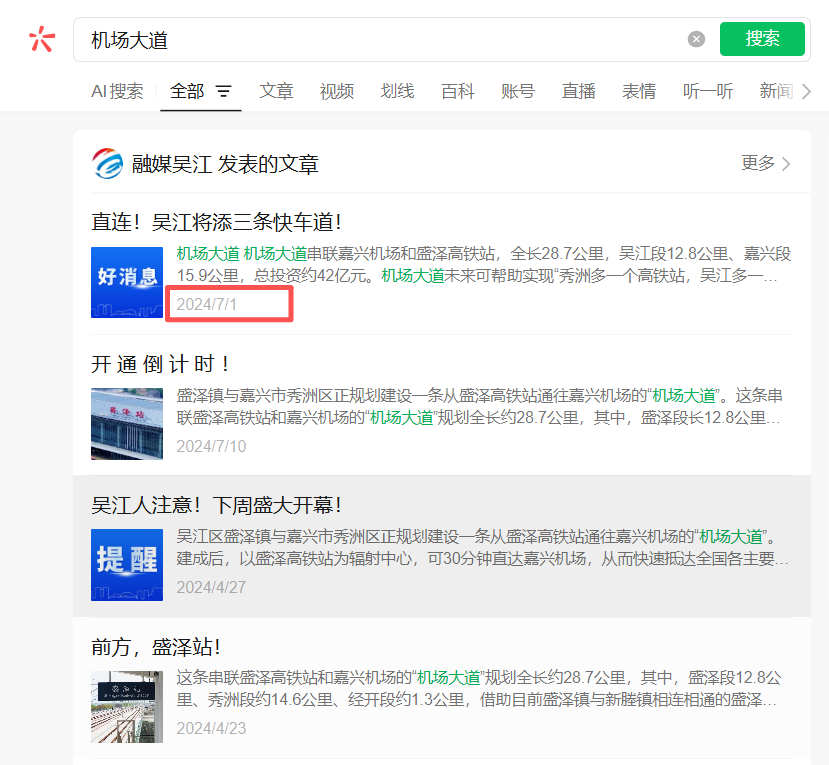The width and height of the screenshot is (829, 765).
Task: Click the red app logo
Action: (x=40, y=38)
